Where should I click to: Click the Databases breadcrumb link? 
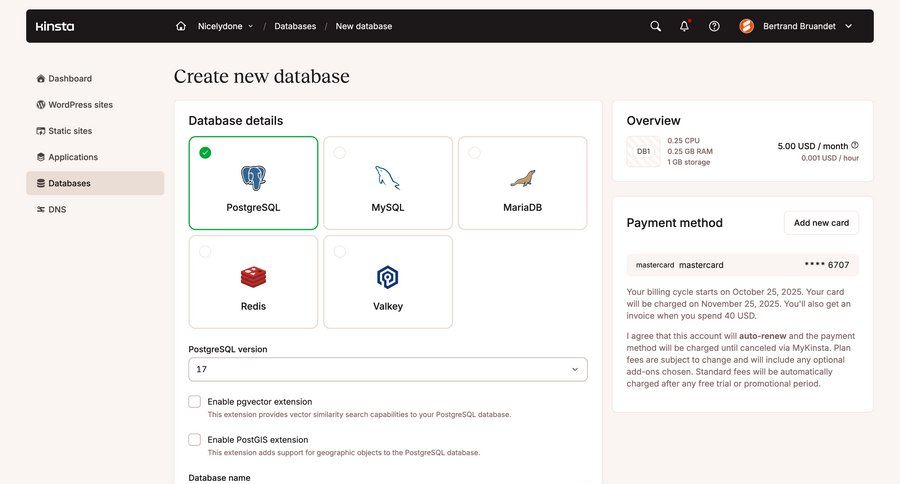pos(295,26)
